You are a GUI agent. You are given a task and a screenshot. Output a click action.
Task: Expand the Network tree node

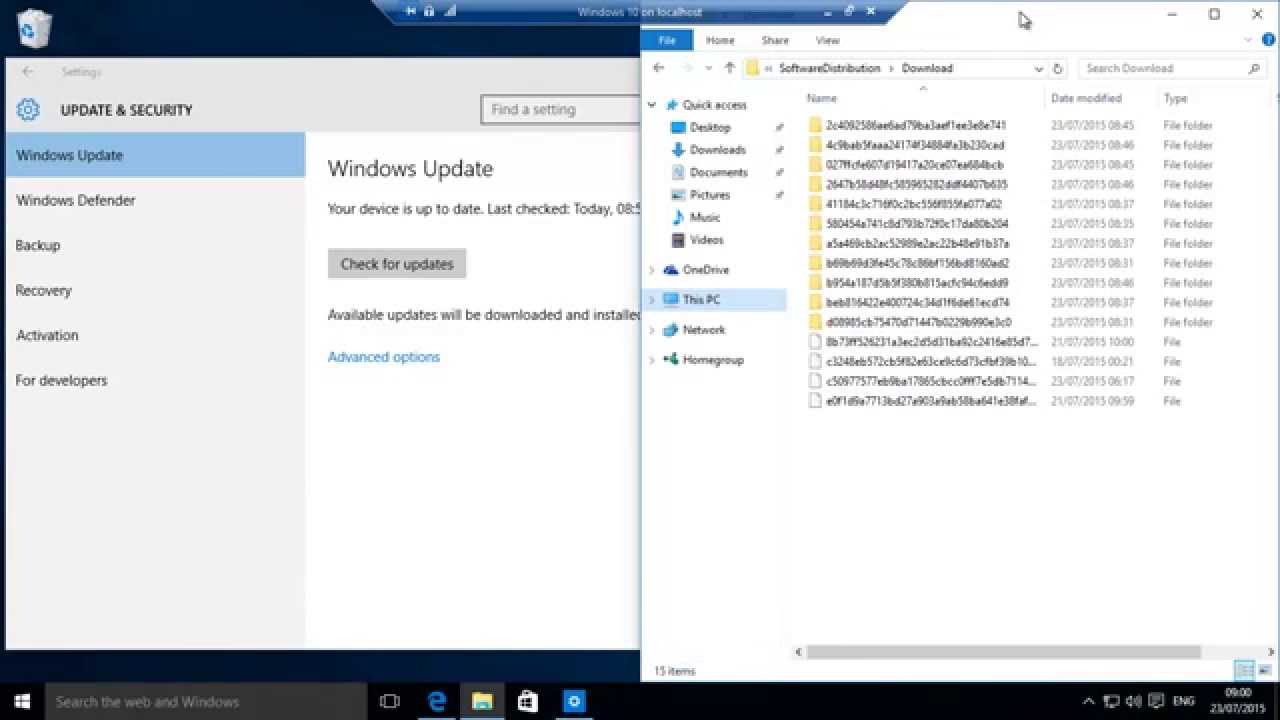(652, 330)
